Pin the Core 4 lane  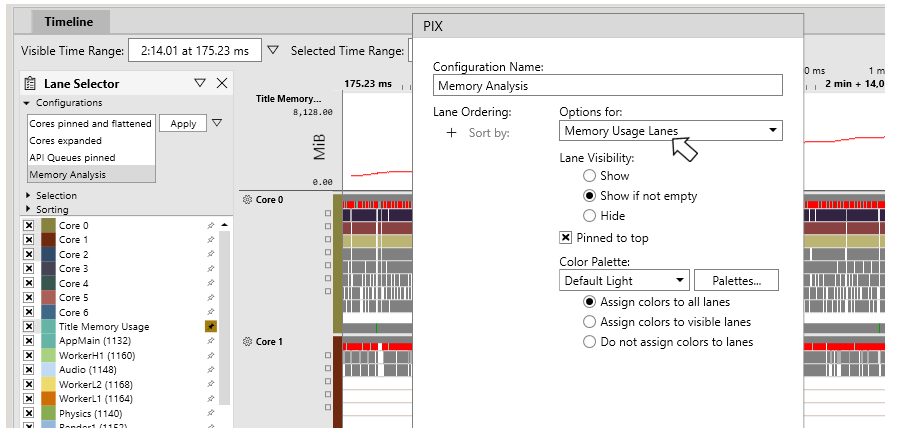[x=211, y=284]
